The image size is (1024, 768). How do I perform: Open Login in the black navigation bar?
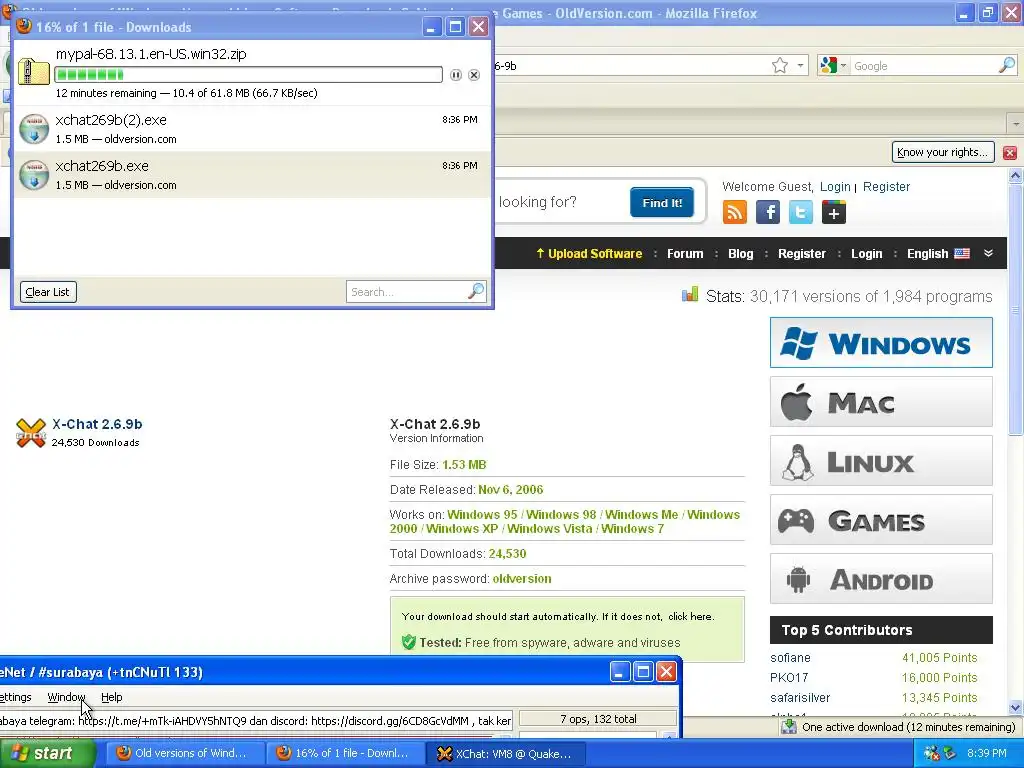click(x=867, y=253)
